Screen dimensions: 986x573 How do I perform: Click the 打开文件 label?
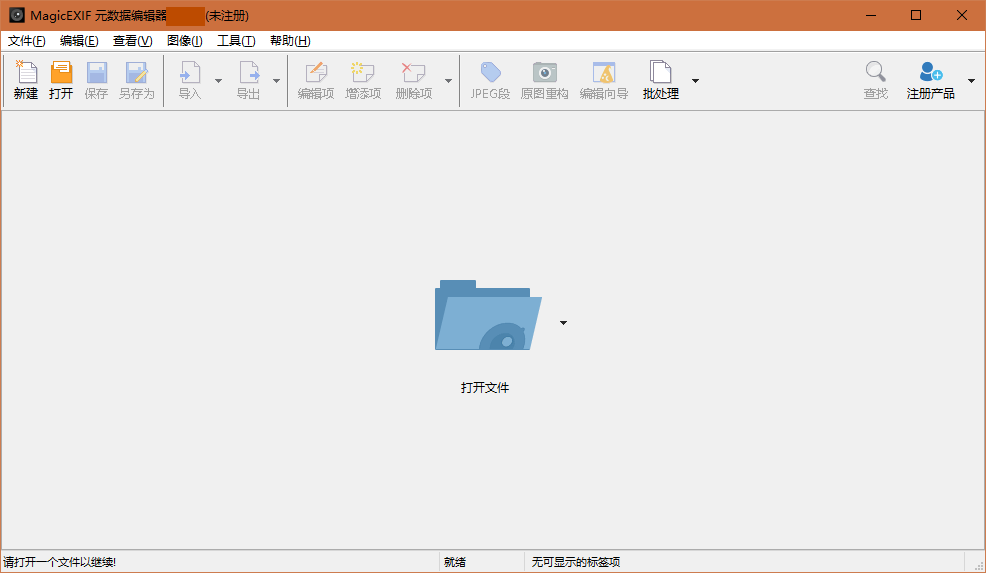click(x=485, y=387)
